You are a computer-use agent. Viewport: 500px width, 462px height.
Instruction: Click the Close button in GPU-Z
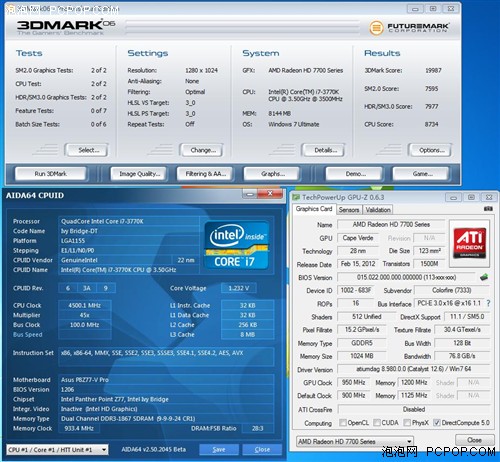coord(475,440)
